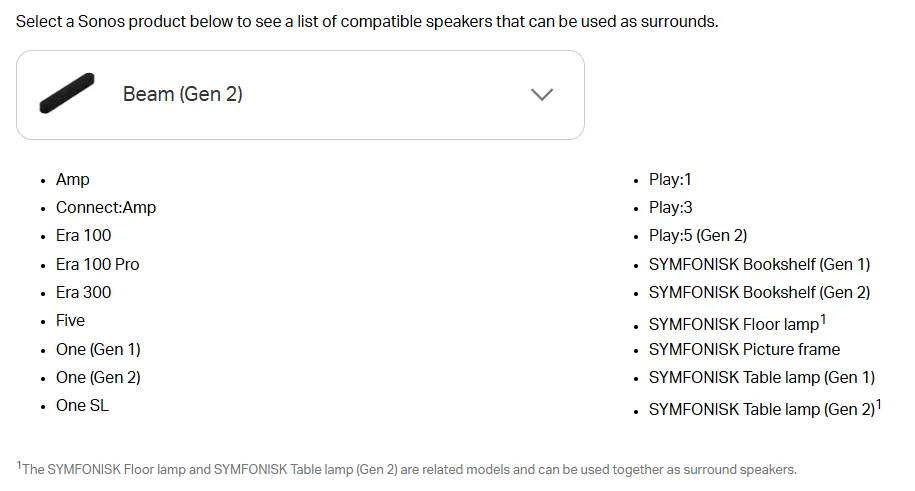Click the One SL entry

(82, 405)
